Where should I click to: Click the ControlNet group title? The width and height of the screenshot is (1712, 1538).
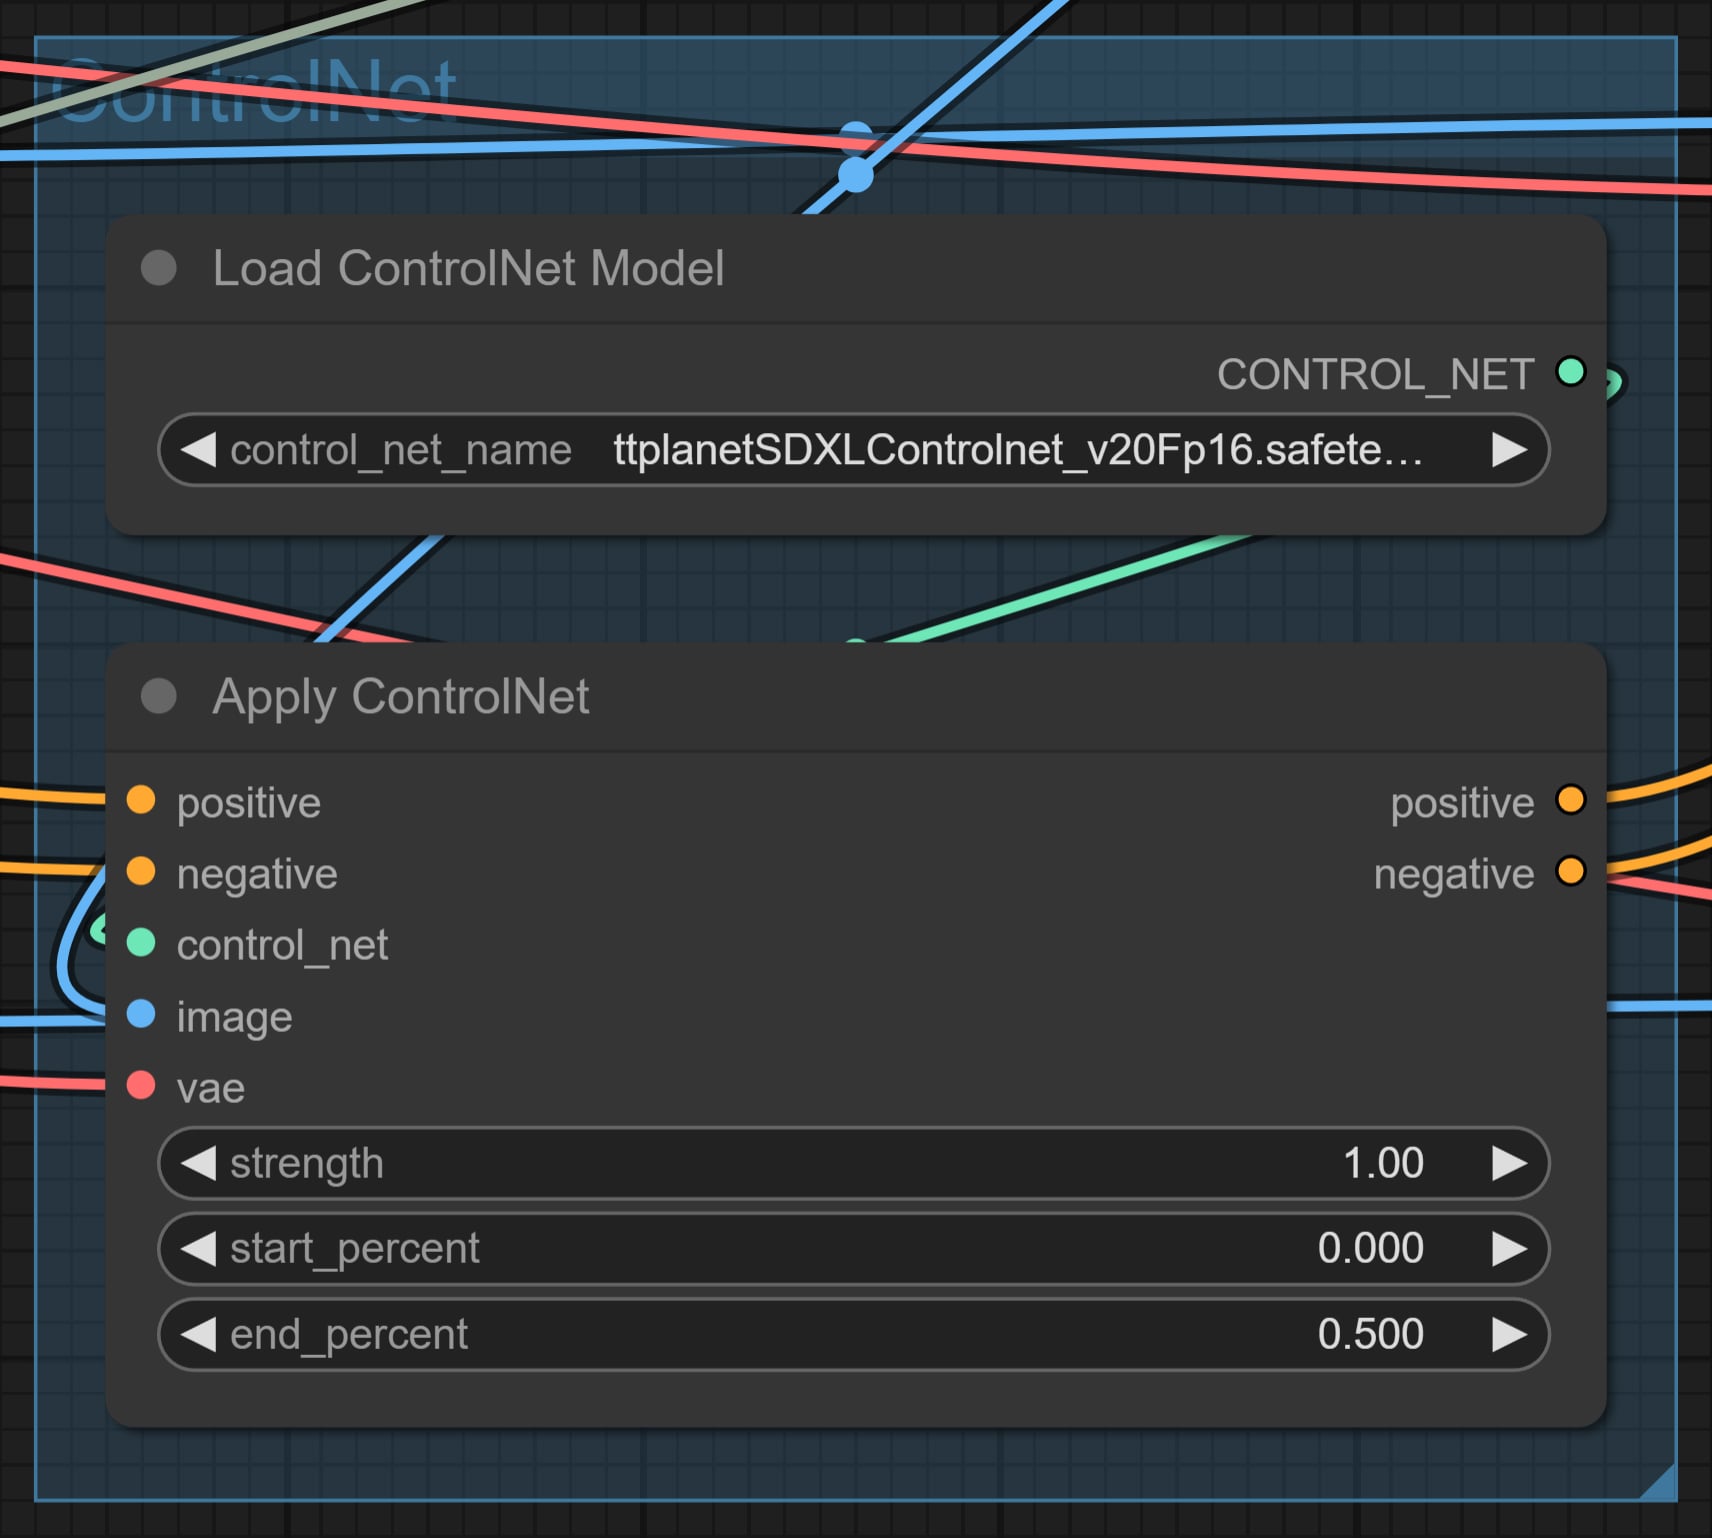point(256,92)
